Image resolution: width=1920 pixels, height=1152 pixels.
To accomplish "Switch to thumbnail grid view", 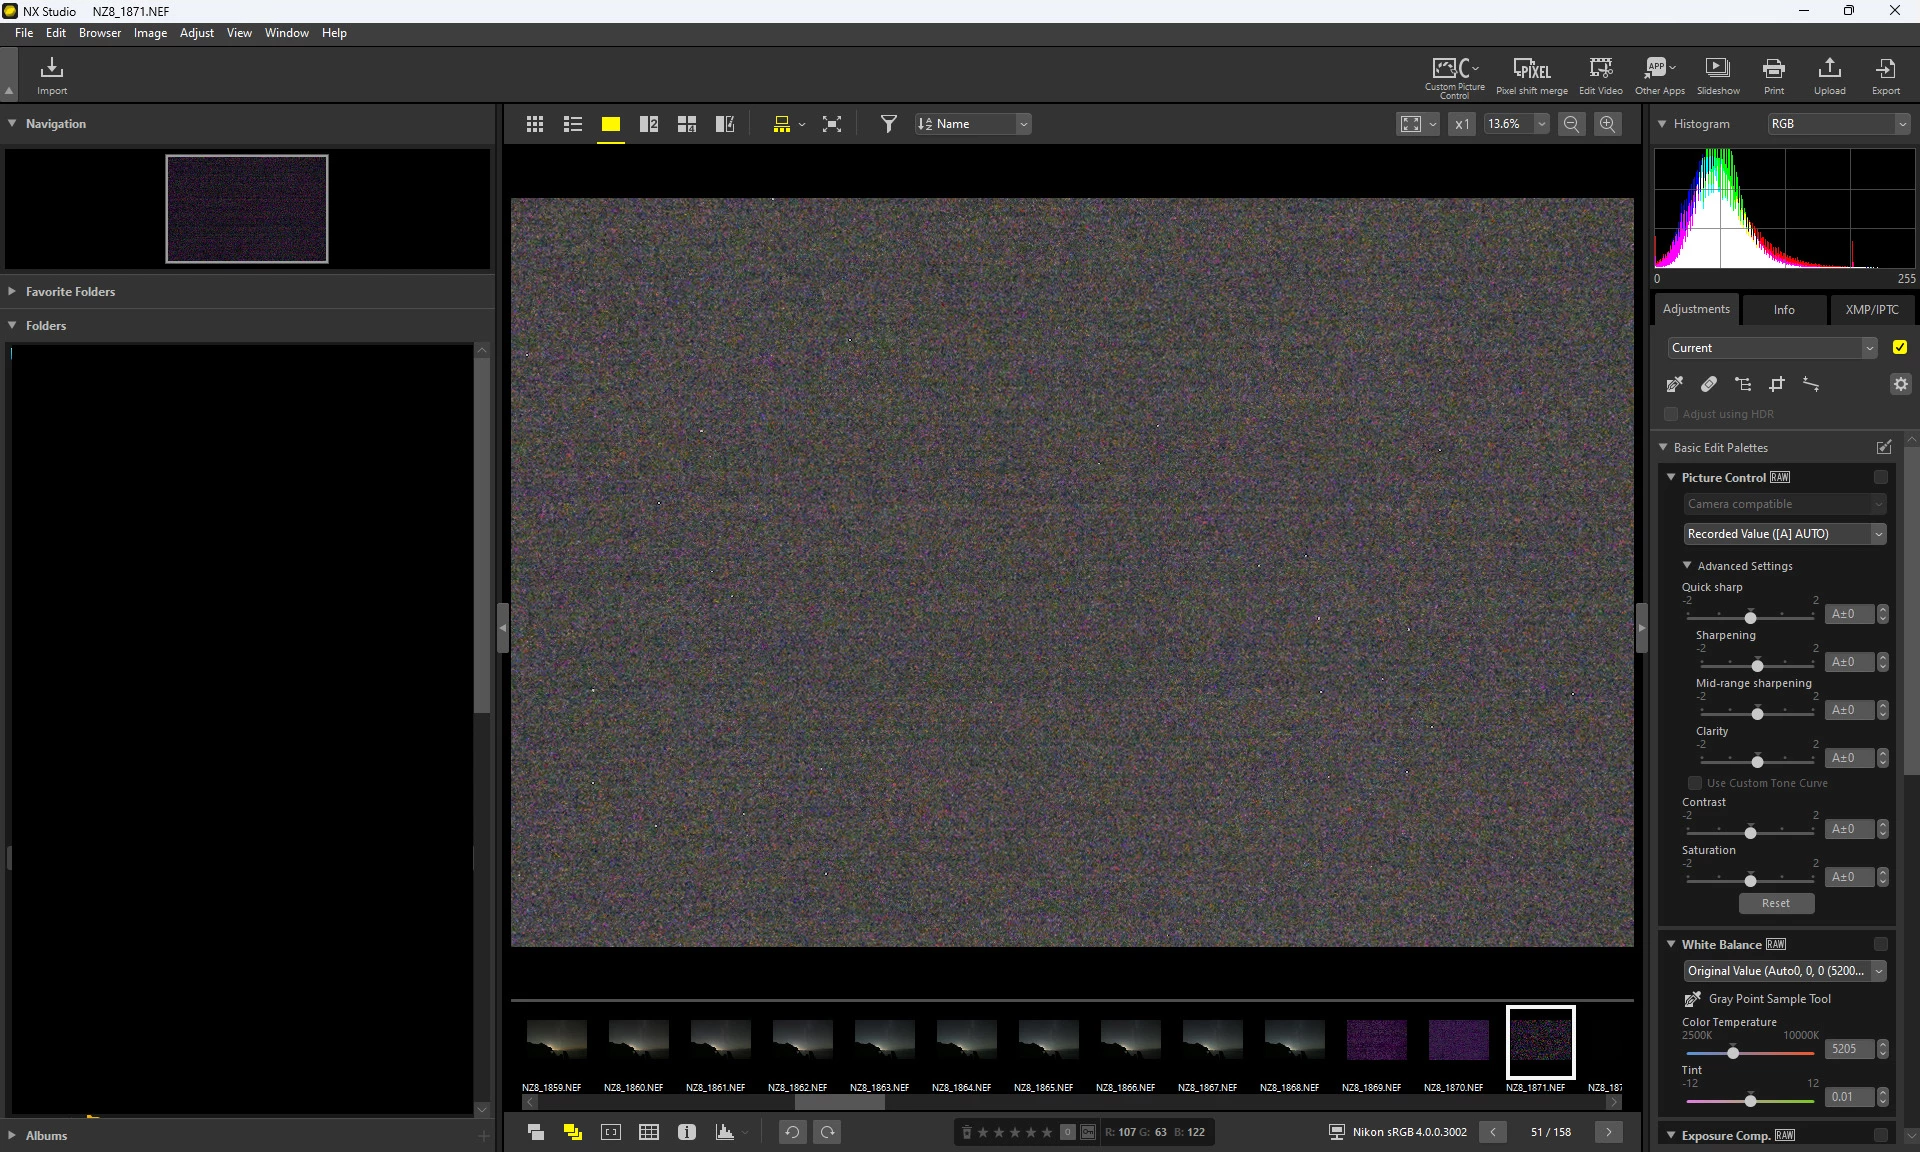I will [x=535, y=124].
